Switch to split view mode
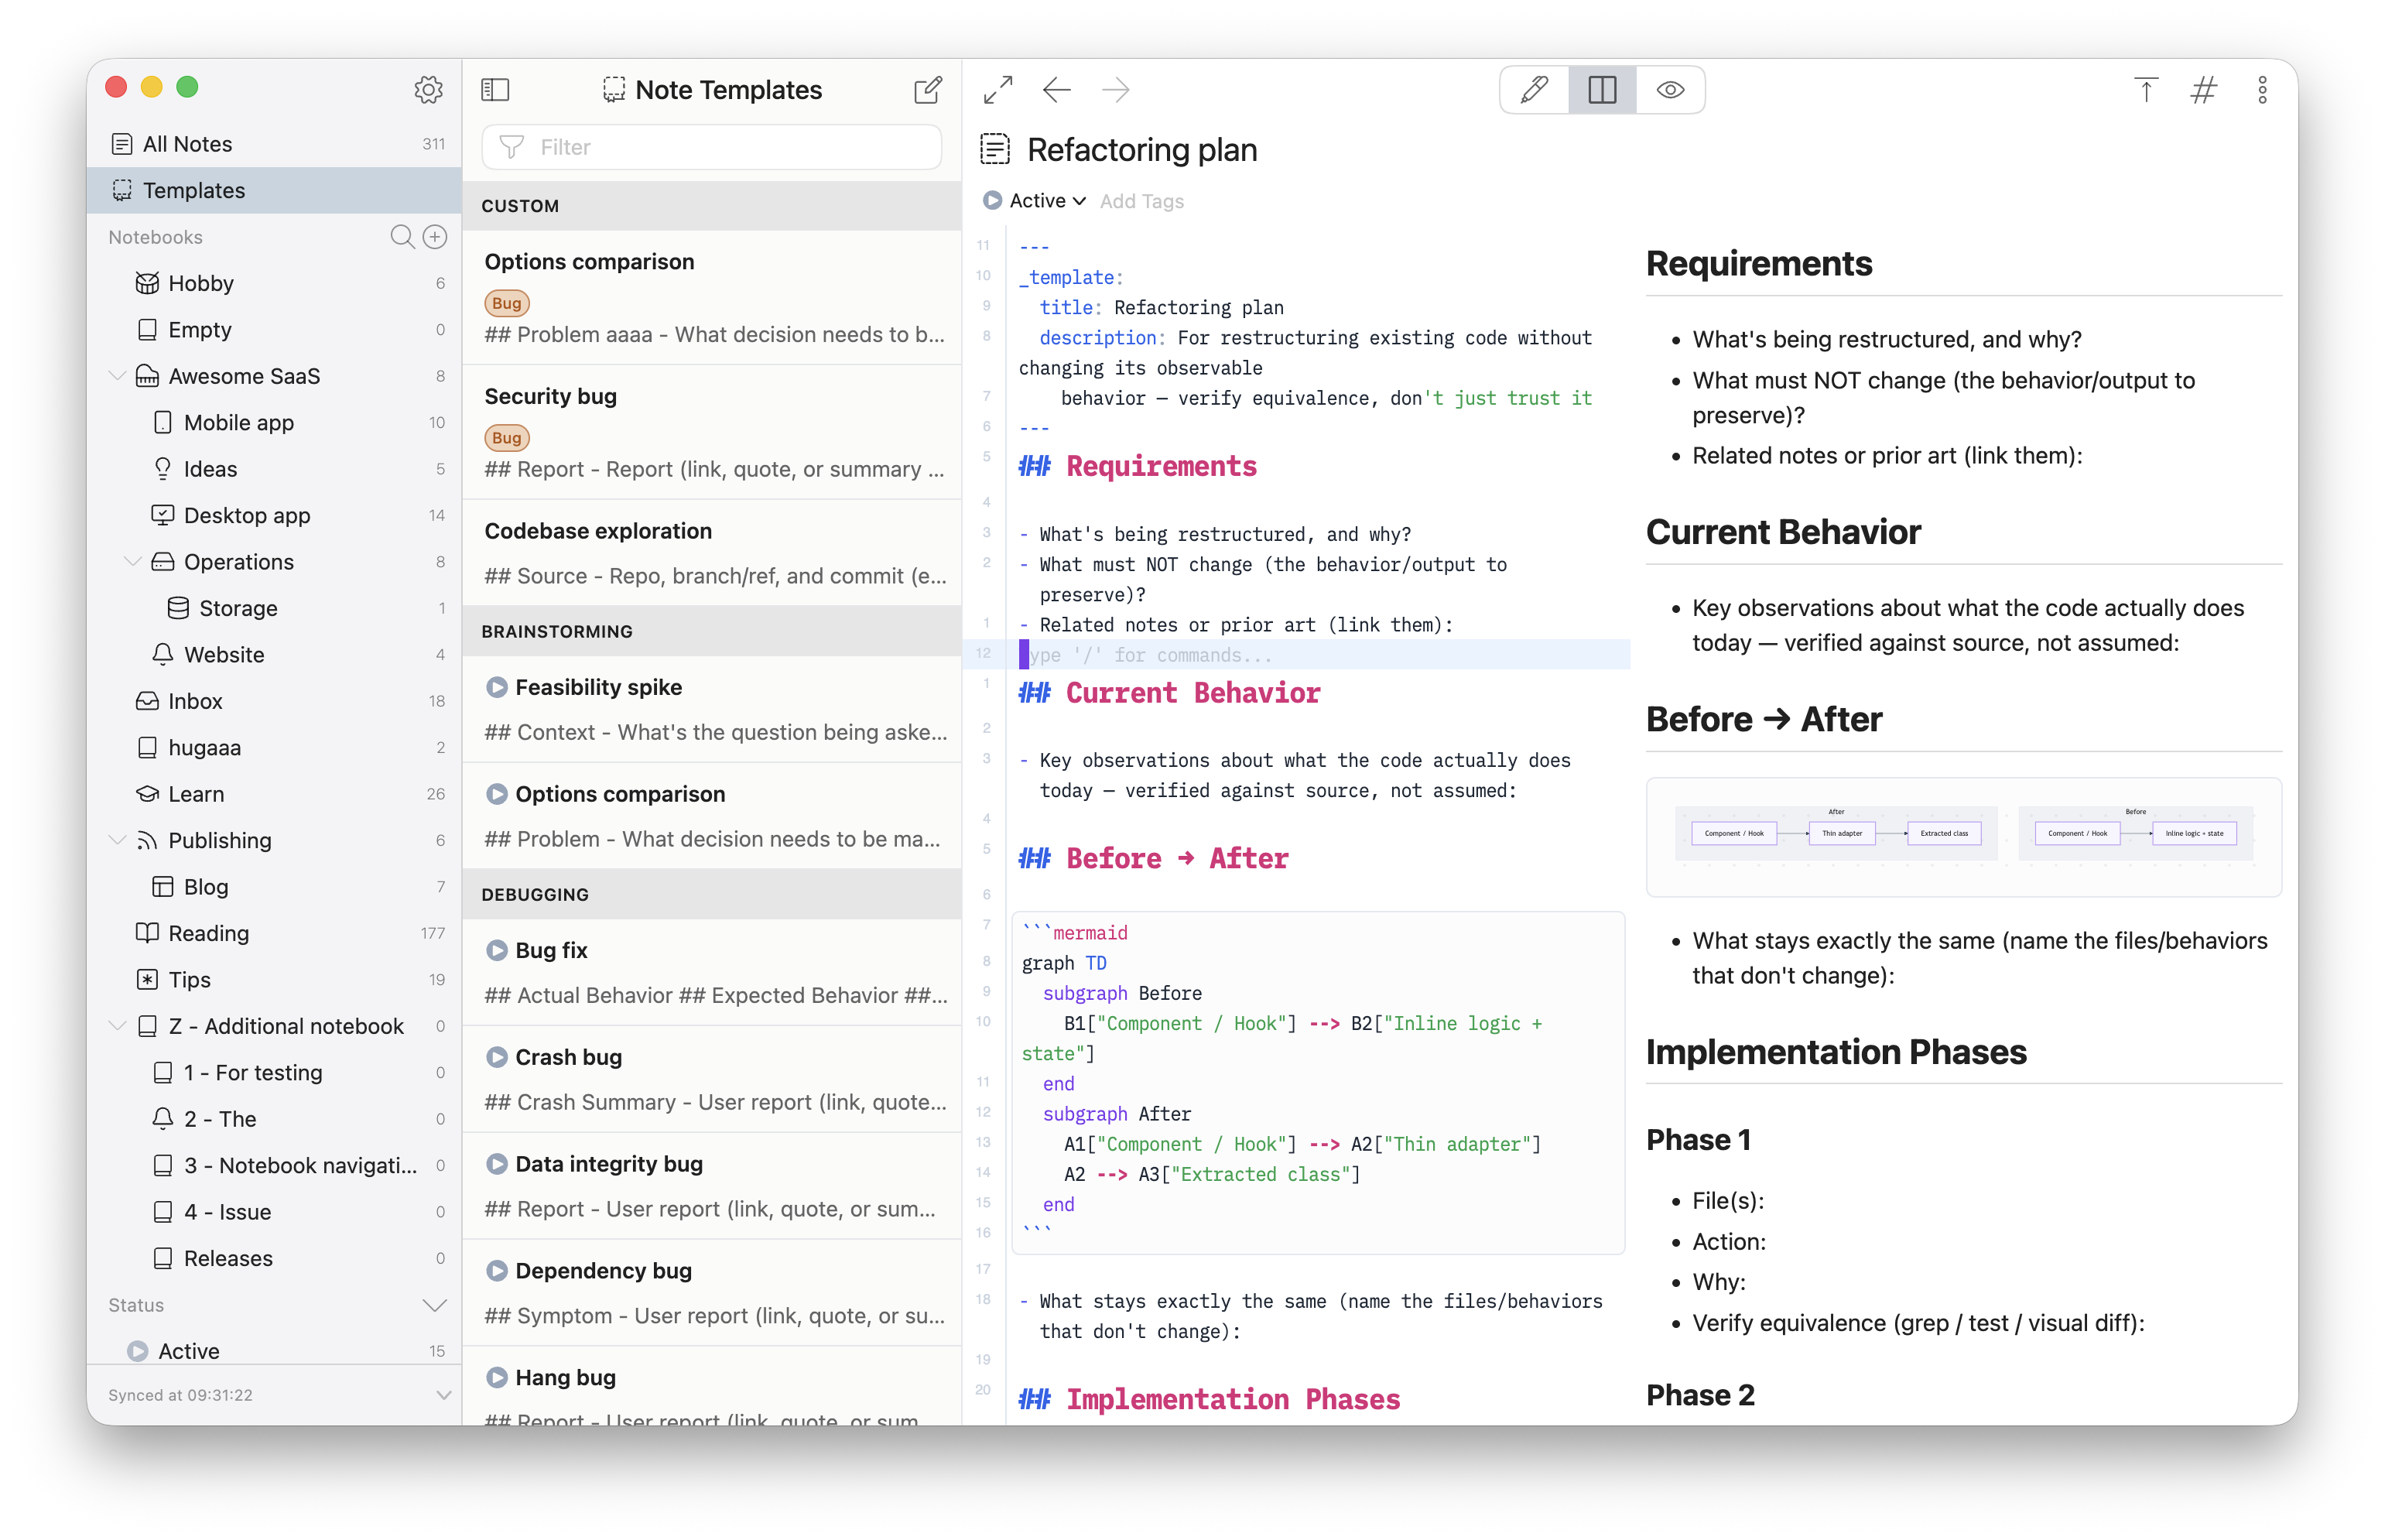Viewport: 2385px width, 1540px height. click(1602, 90)
